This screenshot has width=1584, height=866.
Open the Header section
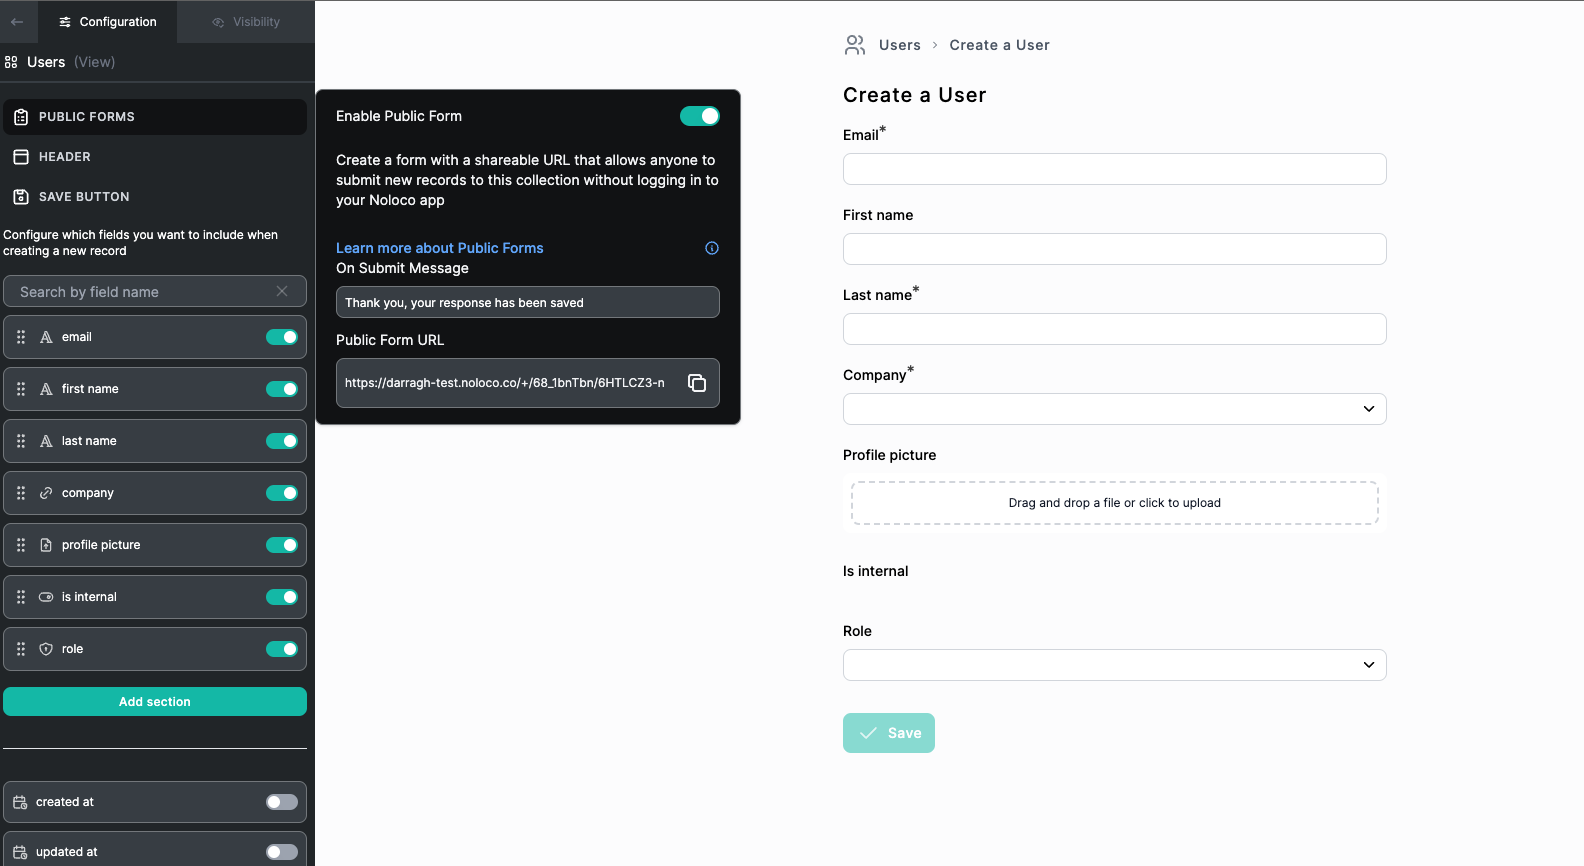(x=65, y=157)
